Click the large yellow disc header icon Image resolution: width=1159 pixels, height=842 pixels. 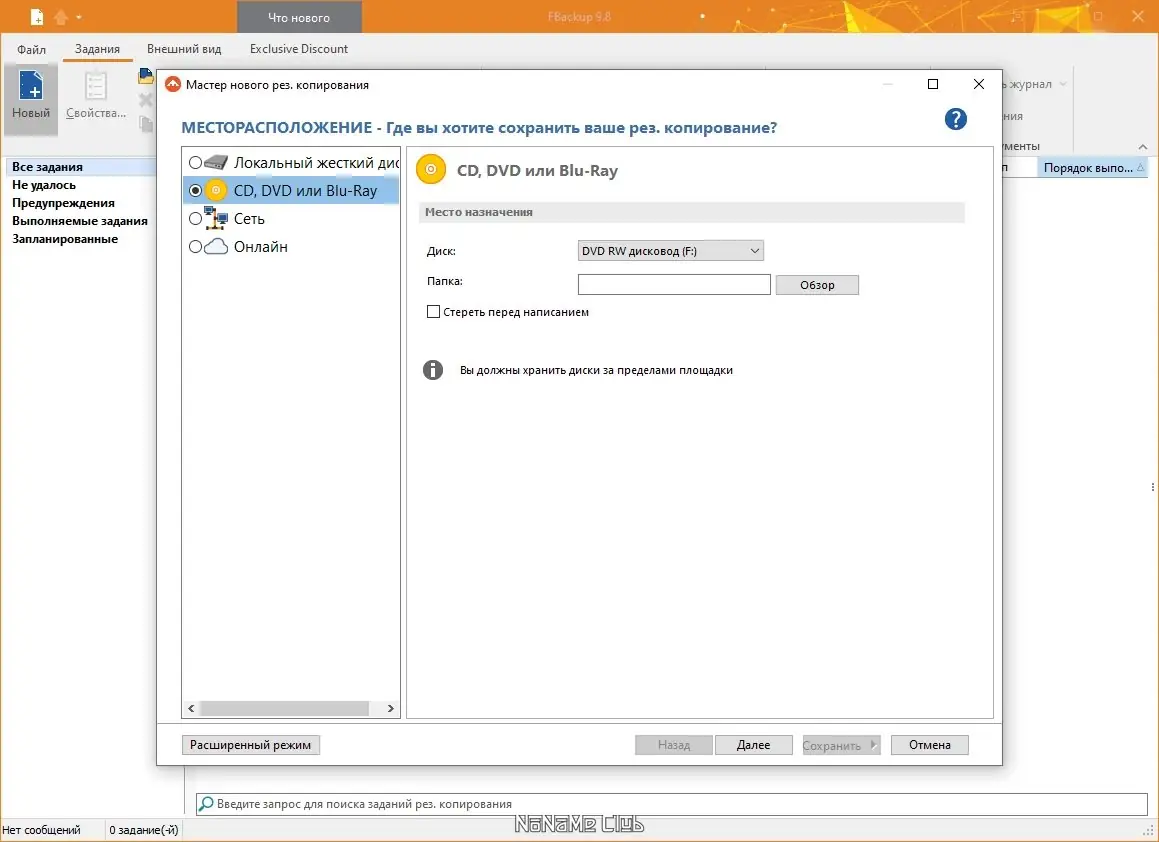pyautogui.click(x=431, y=169)
